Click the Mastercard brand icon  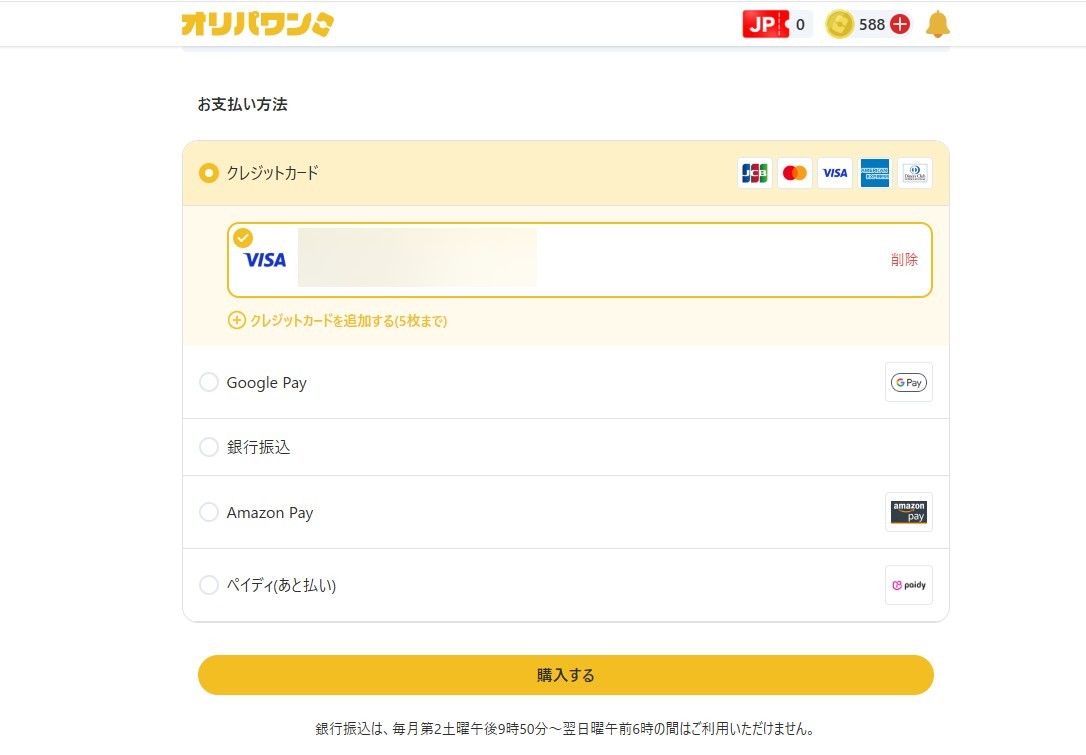[795, 173]
